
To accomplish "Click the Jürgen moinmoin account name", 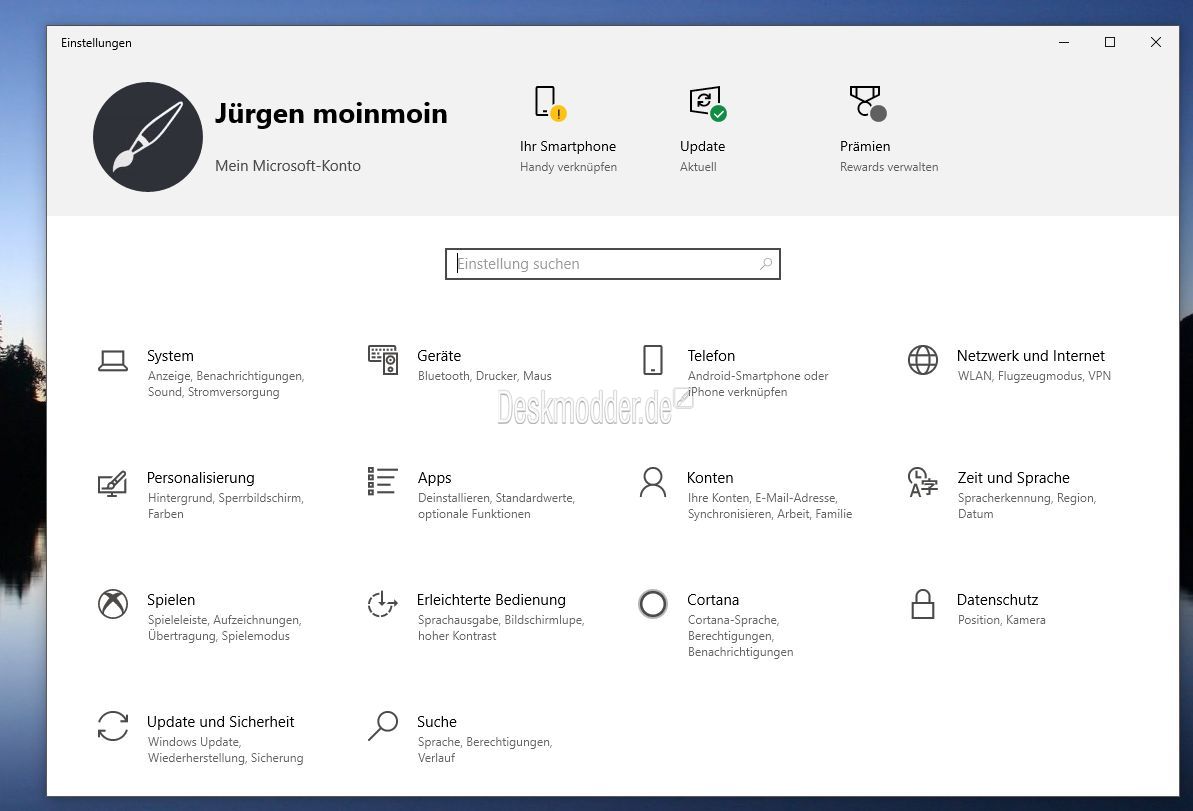I will click(331, 113).
